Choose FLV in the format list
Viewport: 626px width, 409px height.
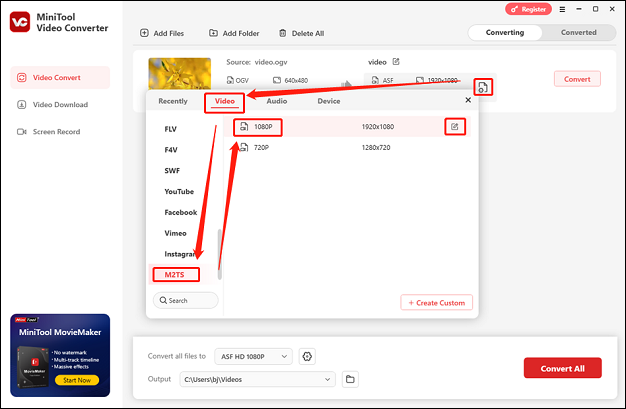pyautogui.click(x=170, y=129)
